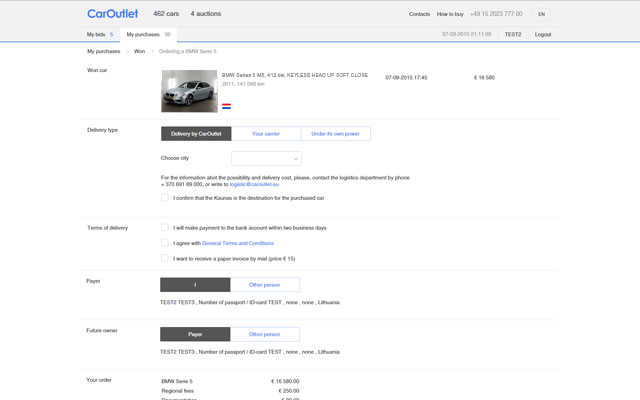Screen dimensions: 640x400
Task: Choose the Your carrier delivery option
Action: 266,133
